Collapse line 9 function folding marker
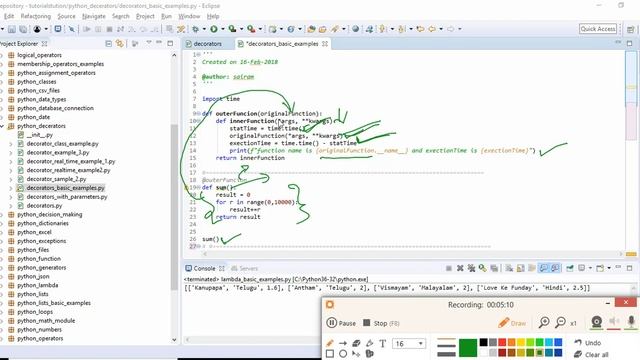The image size is (640, 360). (x=198, y=113)
